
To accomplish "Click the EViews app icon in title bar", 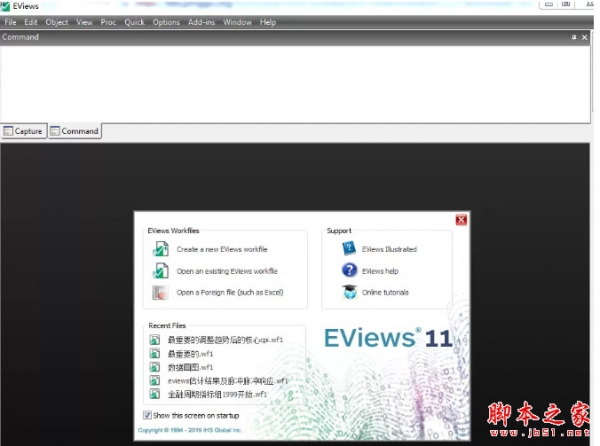I will tap(7, 7).
